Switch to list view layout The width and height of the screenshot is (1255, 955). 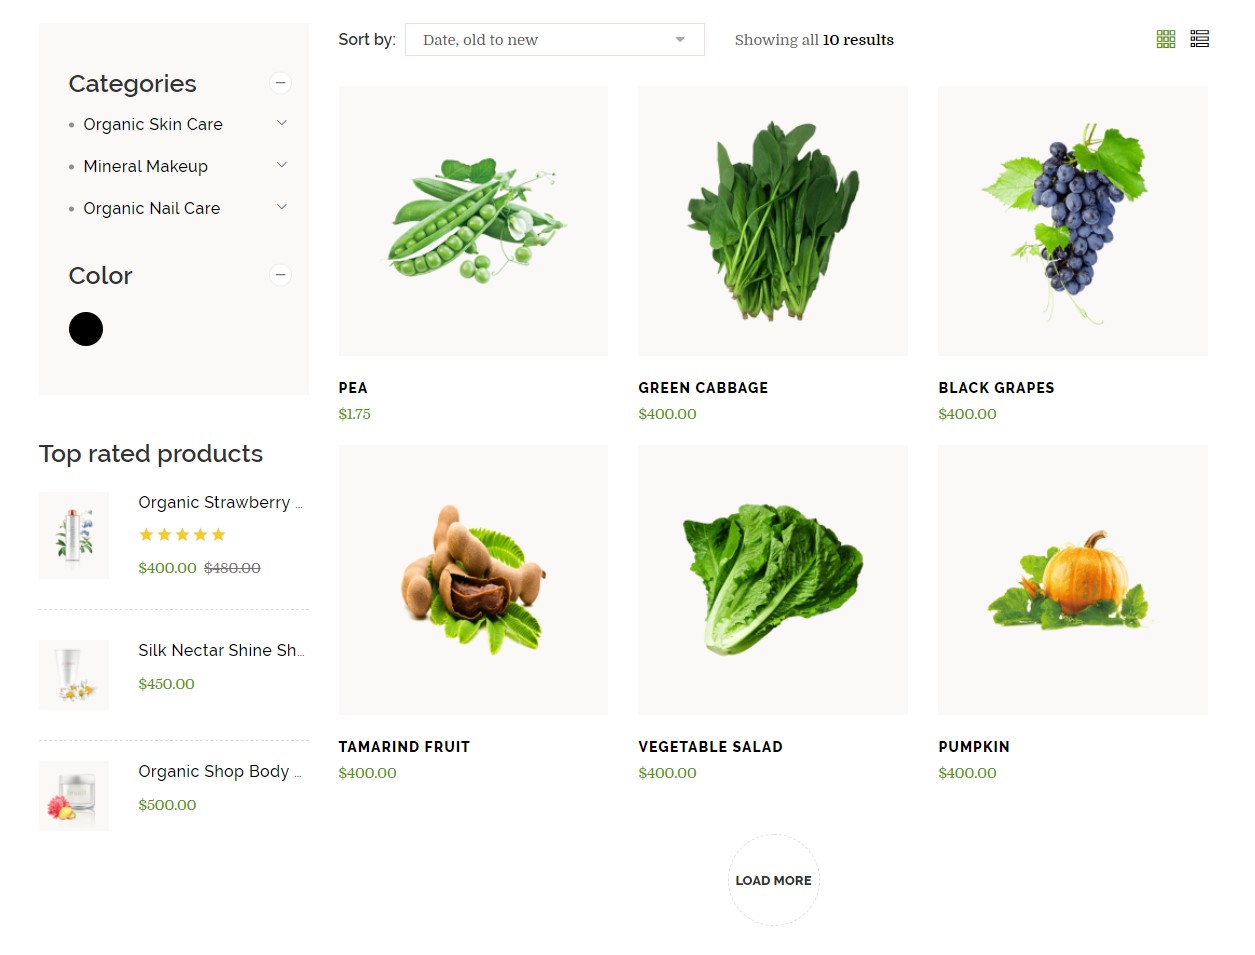click(1200, 39)
